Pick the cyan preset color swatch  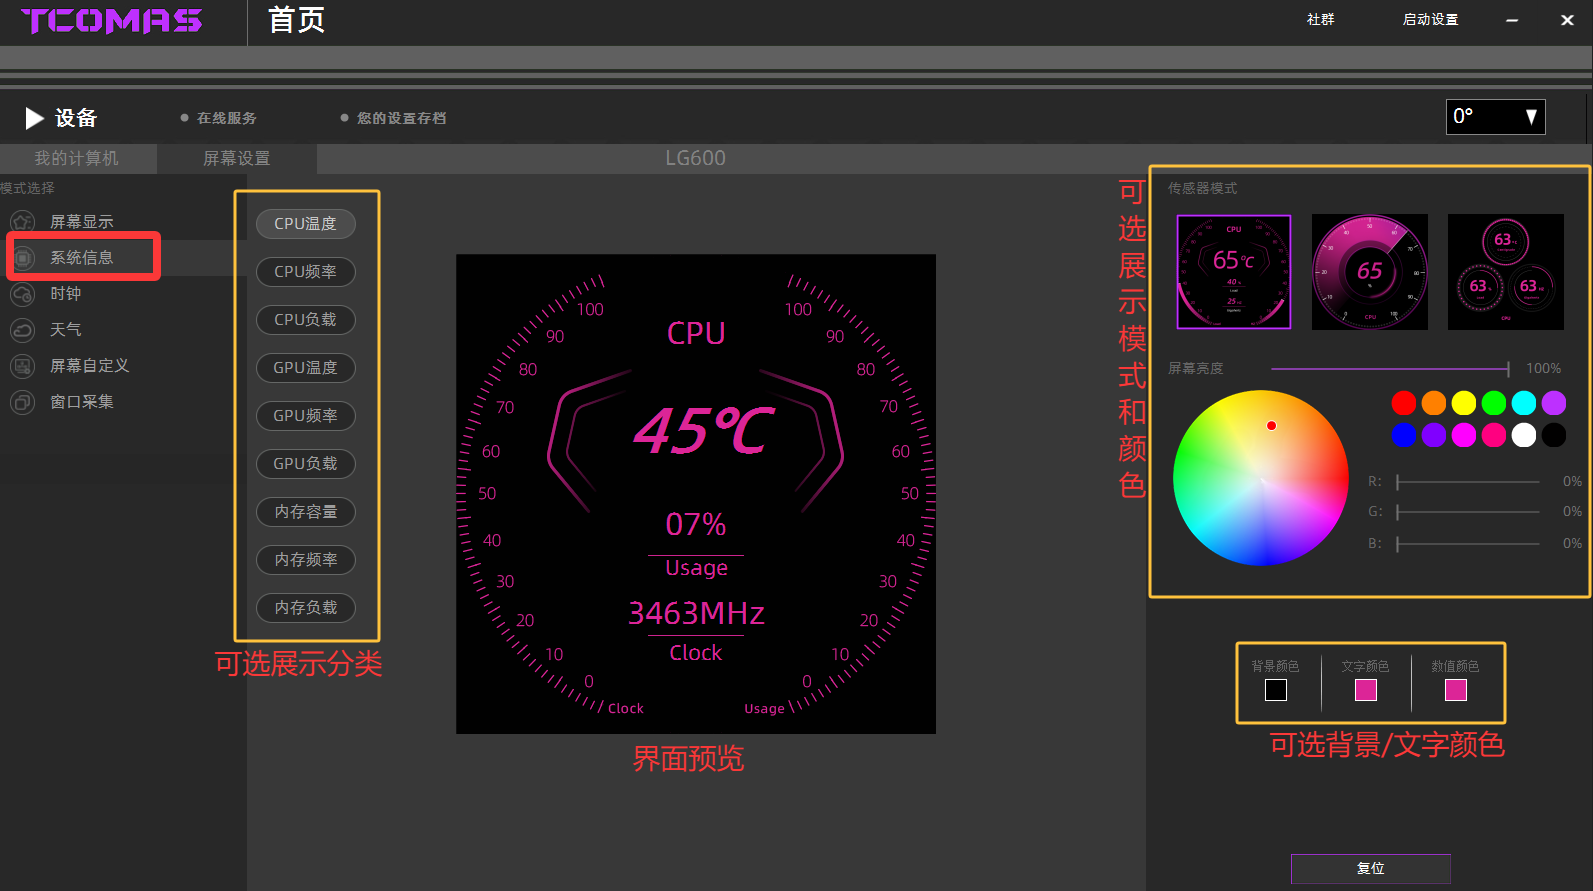[1524, 403]
